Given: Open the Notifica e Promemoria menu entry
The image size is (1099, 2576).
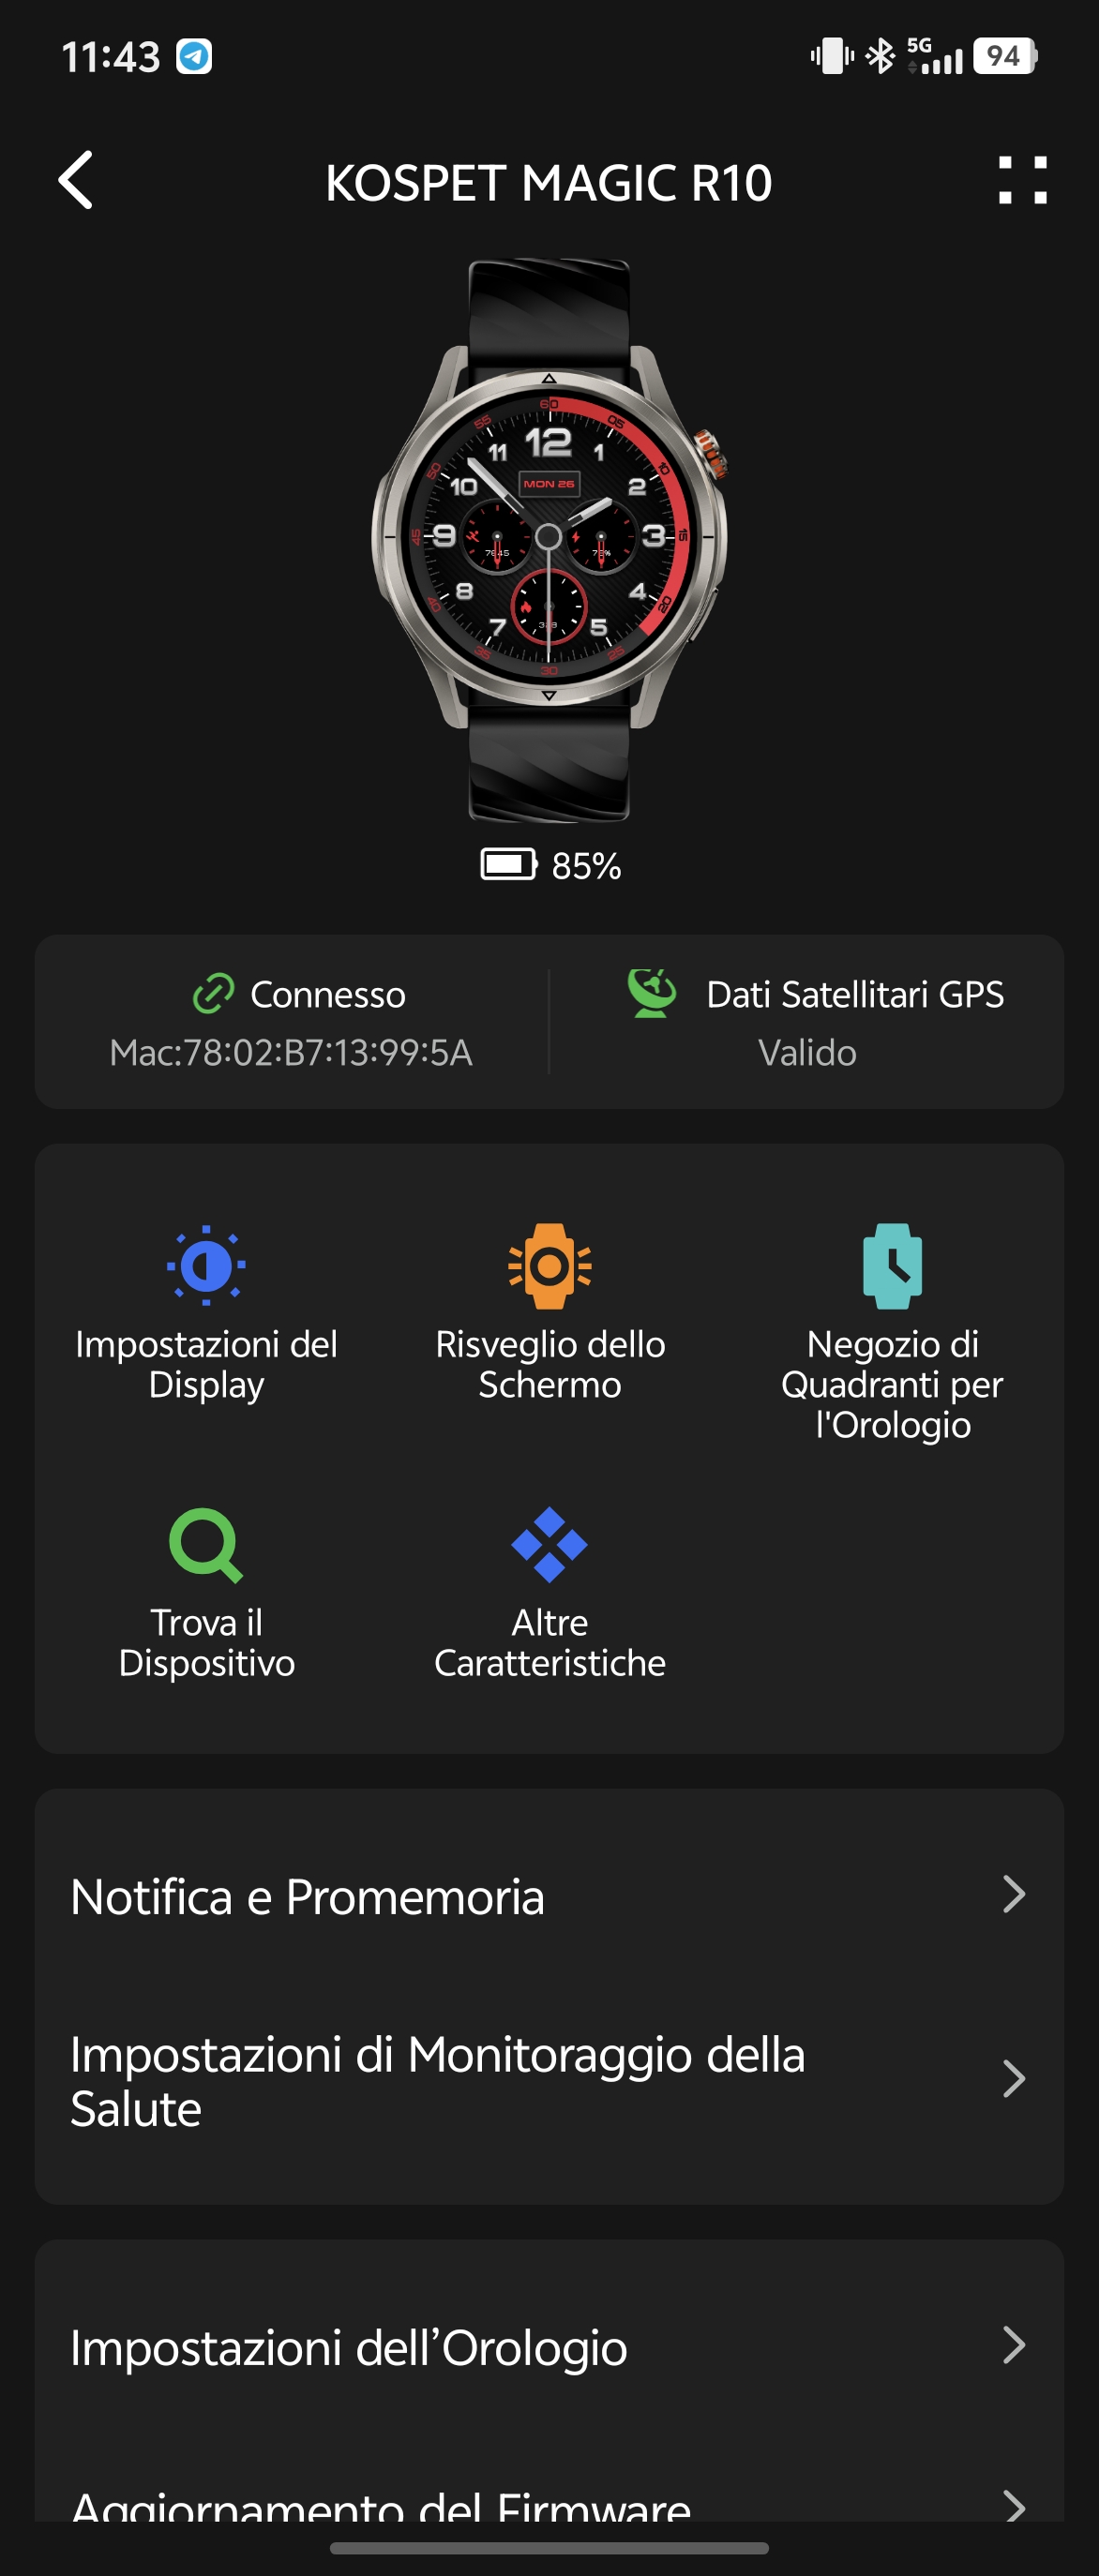Looking at the screenshot, I should coord(549,1896).
